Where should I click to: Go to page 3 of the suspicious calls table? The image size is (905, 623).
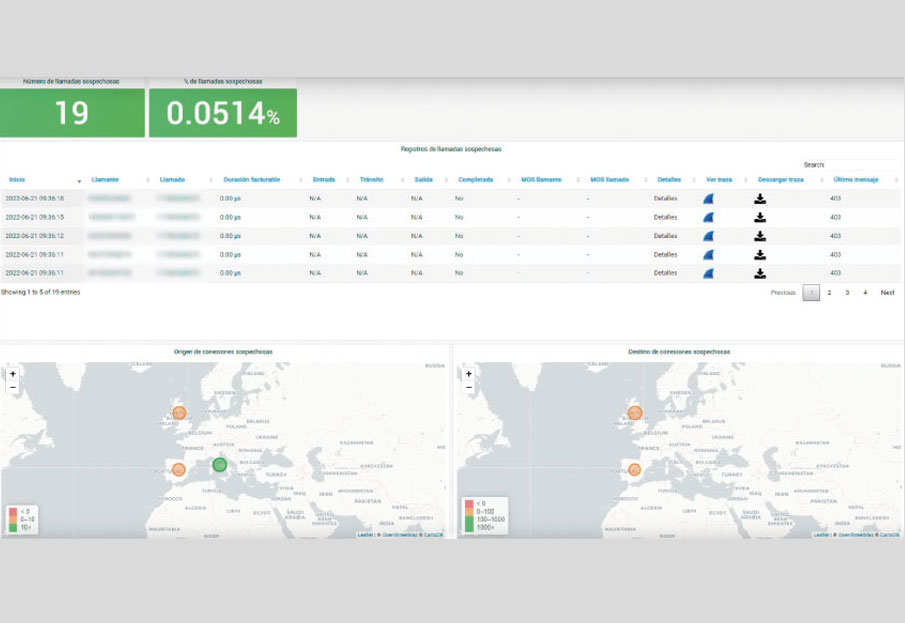pos(847,293)
